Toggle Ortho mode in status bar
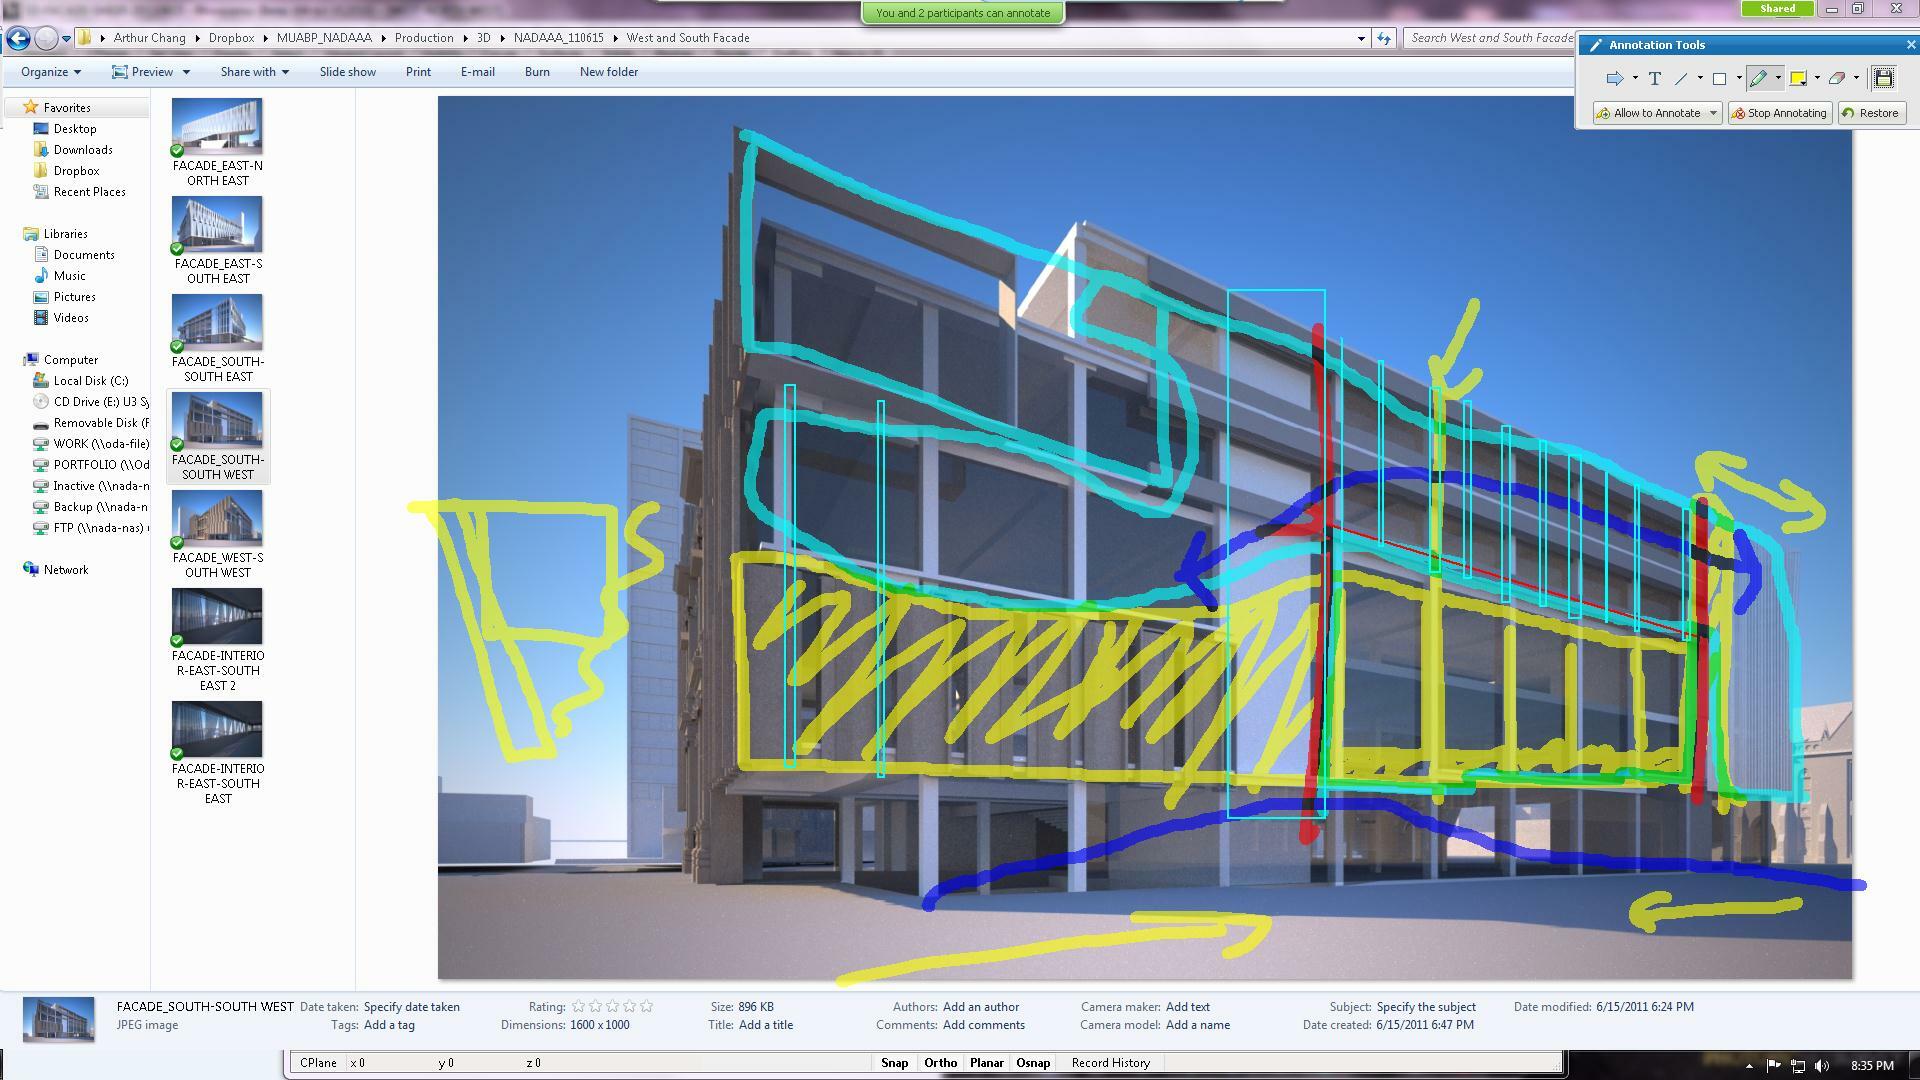The image size is (1920, 1080). click(x=940, y=1063)
